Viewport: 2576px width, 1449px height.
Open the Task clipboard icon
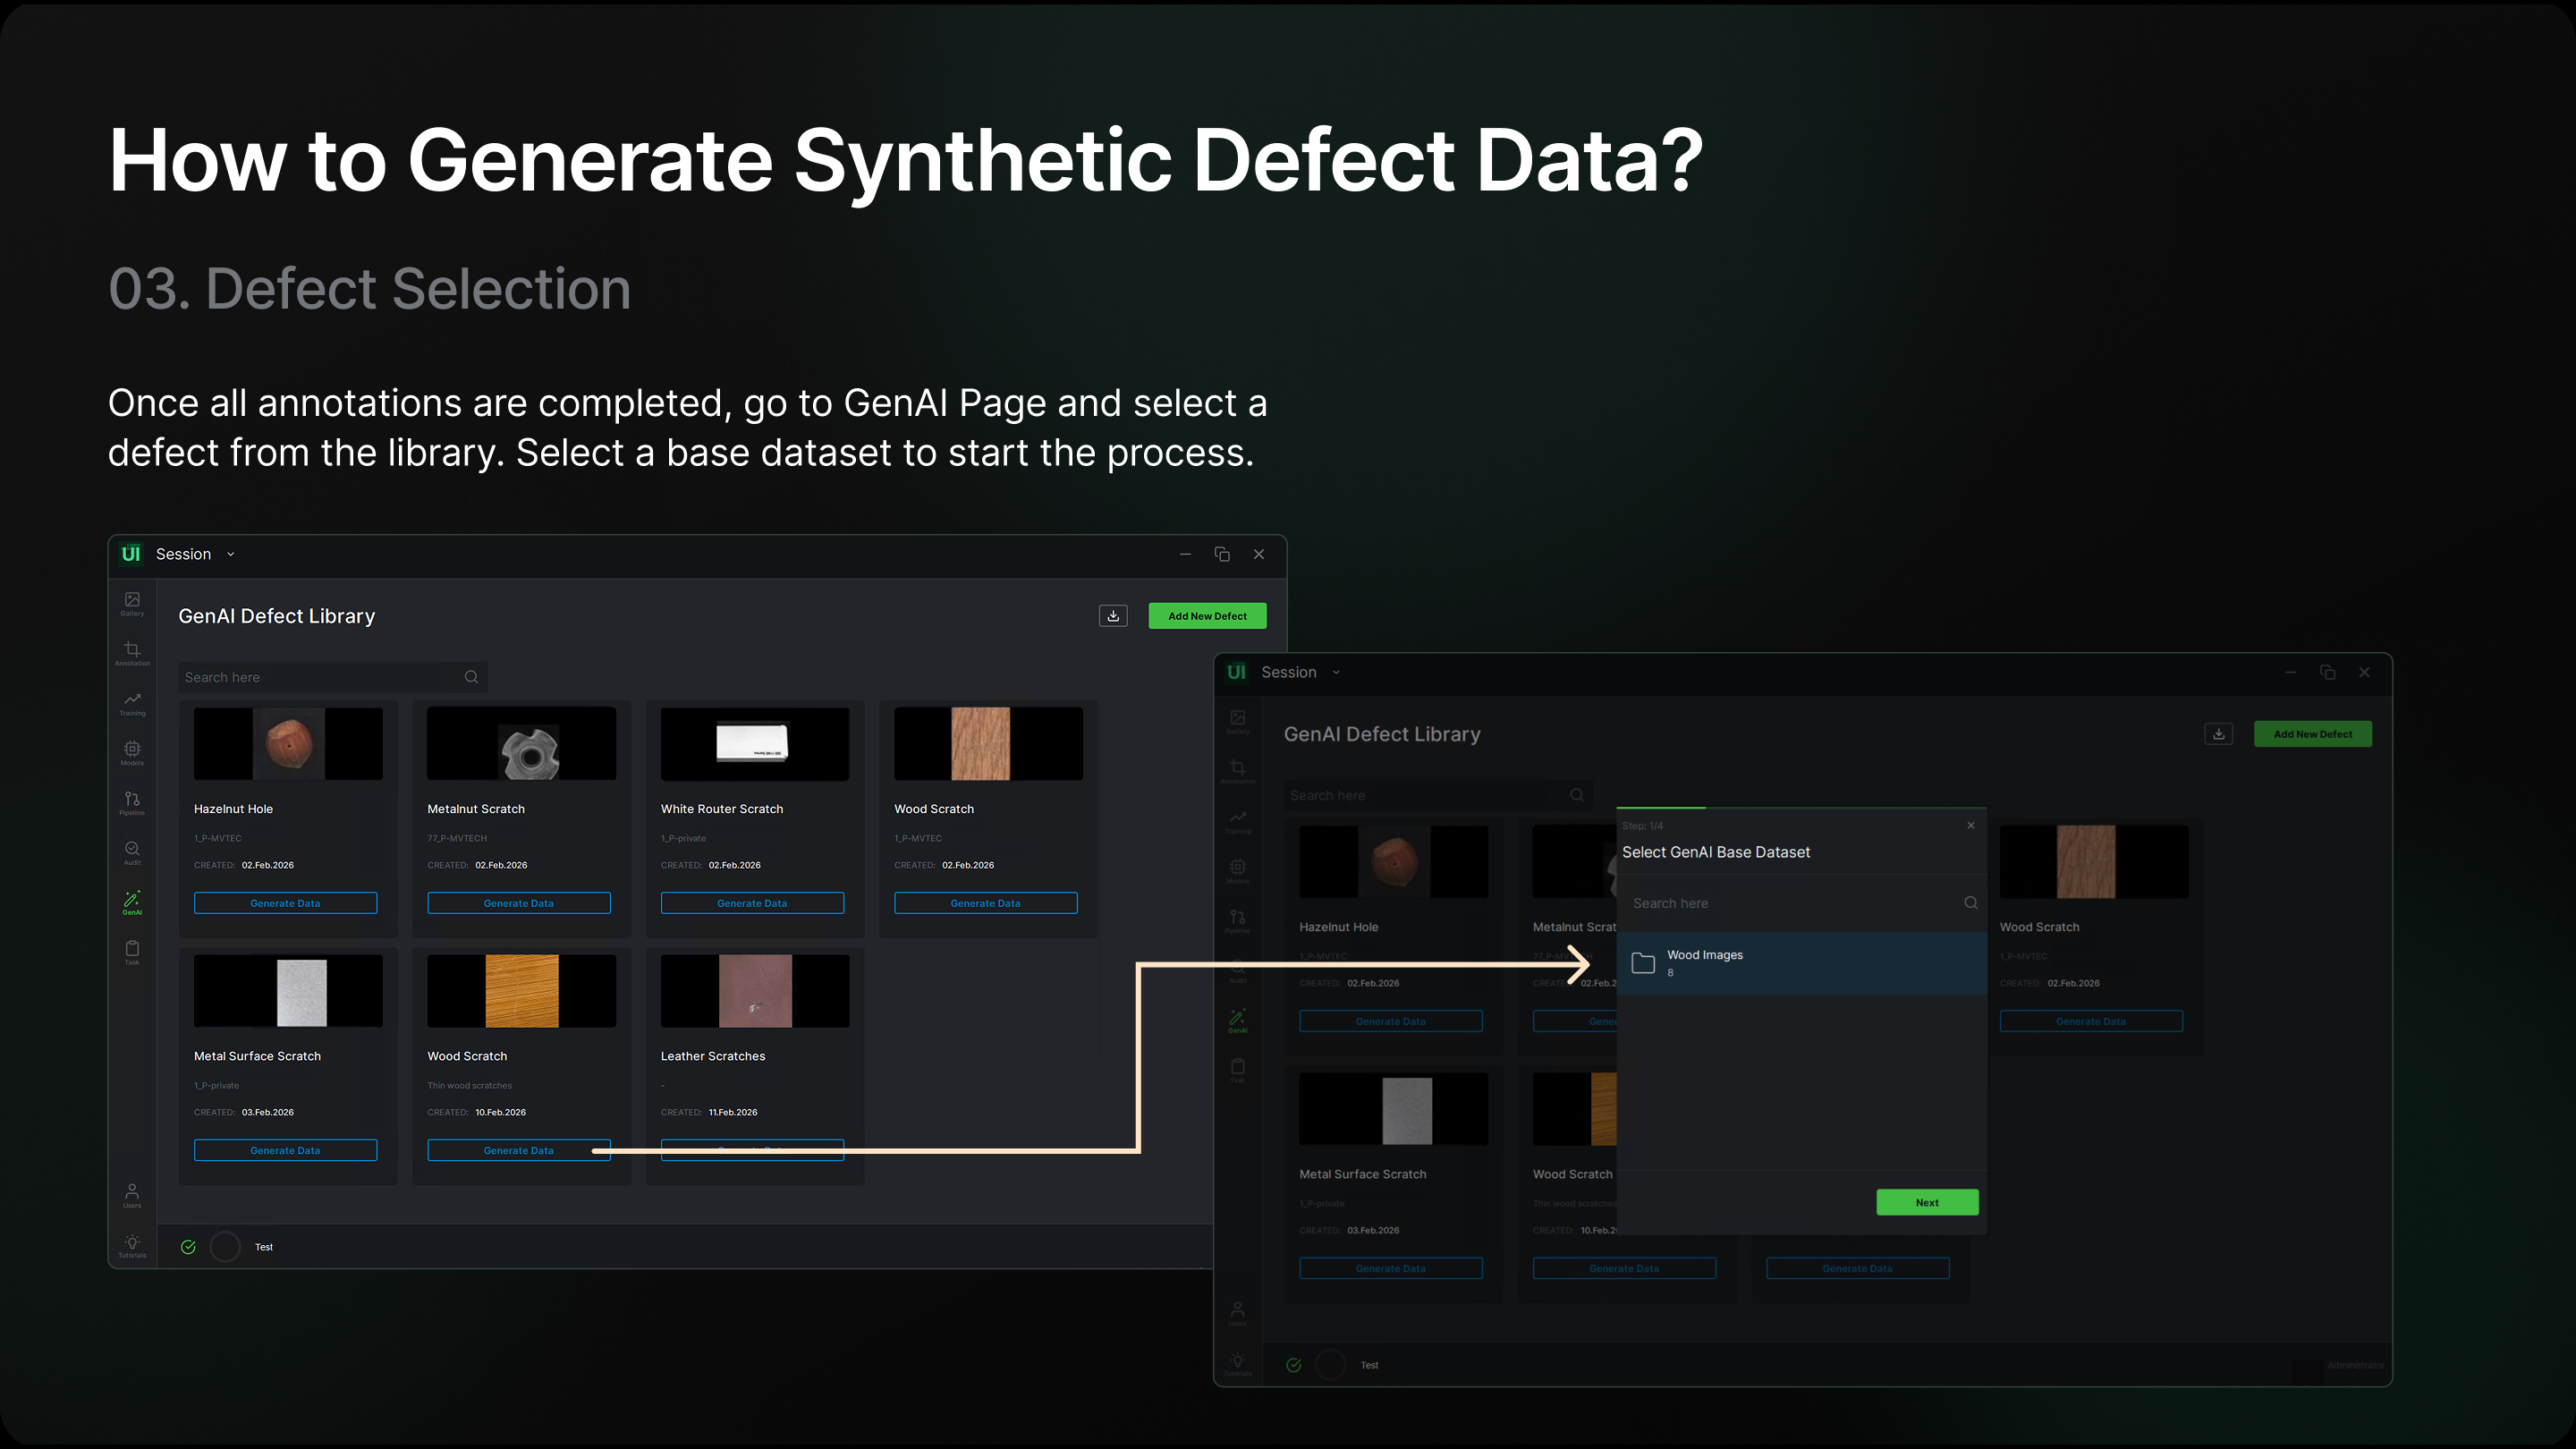pos(132,951)
